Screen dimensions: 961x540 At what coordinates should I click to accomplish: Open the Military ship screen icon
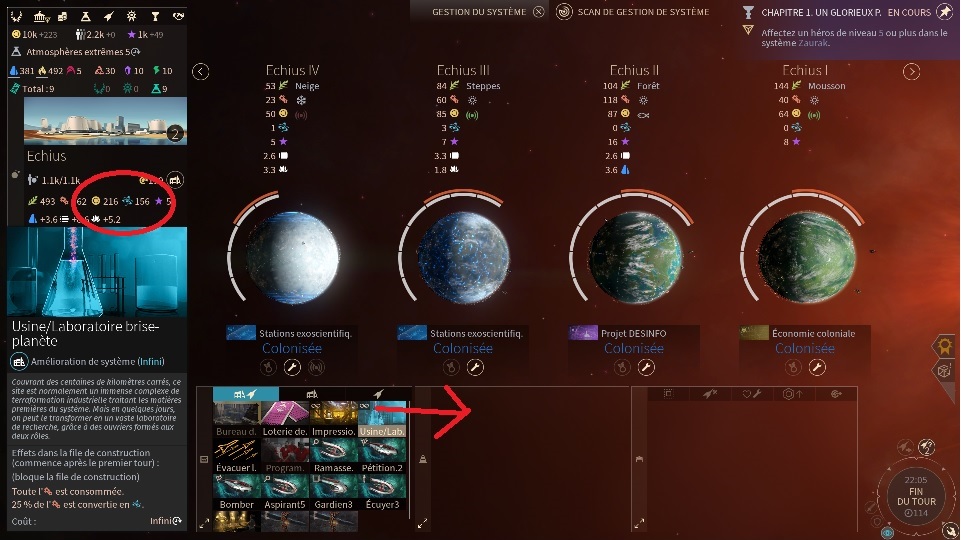tap(108, 17)
